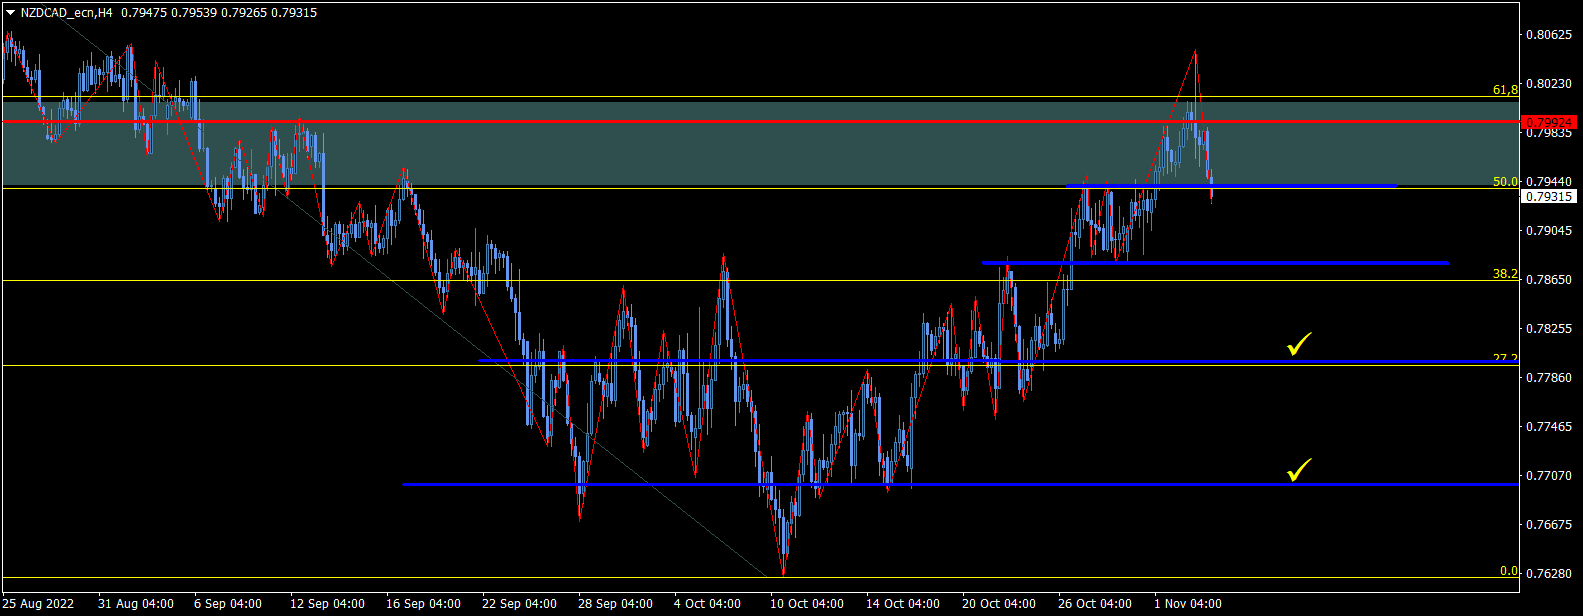Click the 31 Aug 04:00 time label
Image resolution: width=1583 pixels, height=616 pixels.
(136, 604)
